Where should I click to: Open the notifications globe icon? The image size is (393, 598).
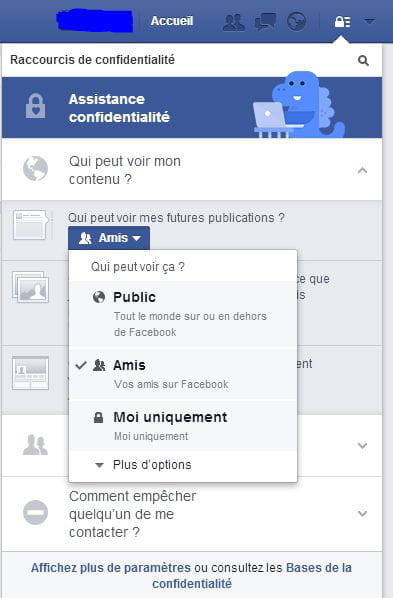coord(296,21)
